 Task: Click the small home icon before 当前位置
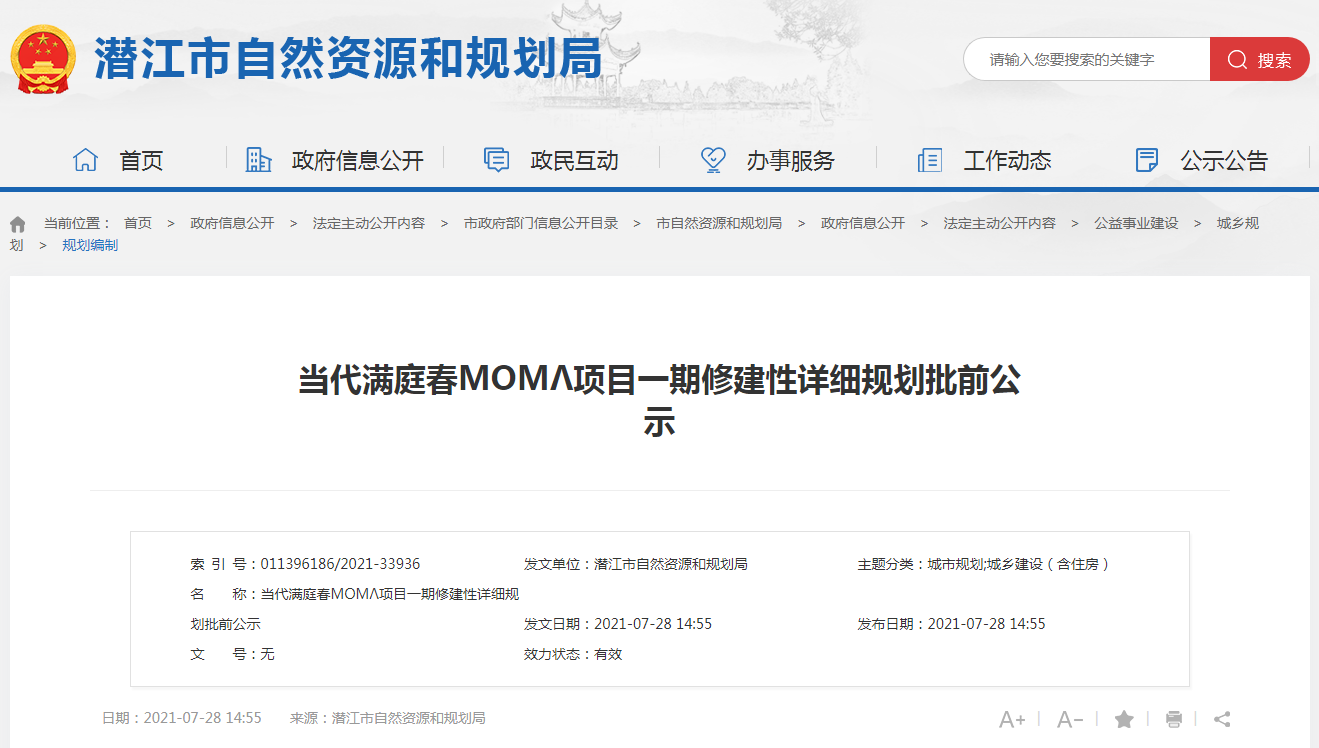click(18, 224)
